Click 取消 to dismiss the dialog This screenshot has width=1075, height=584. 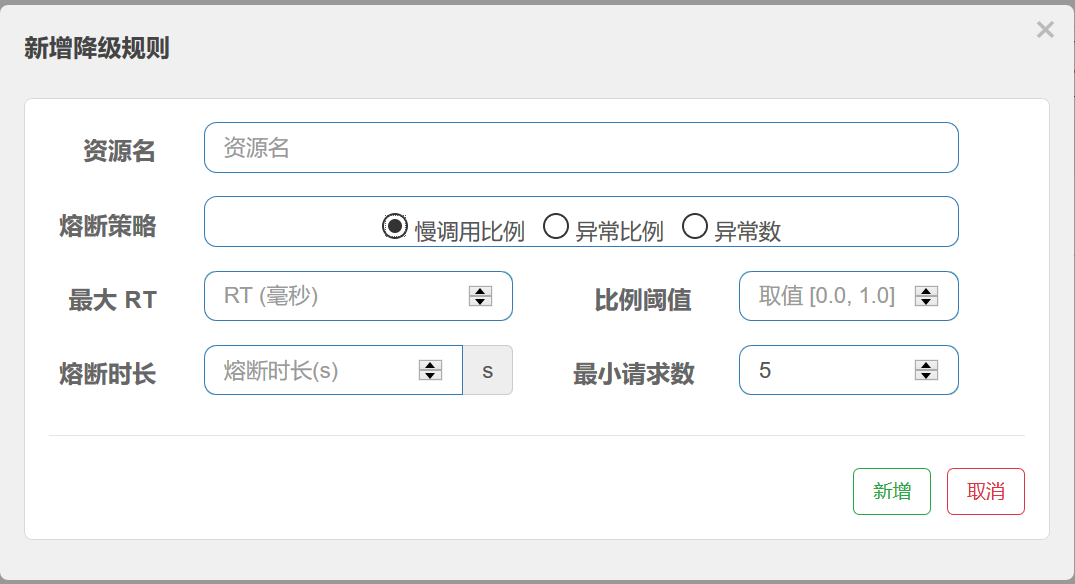[x=985, y=491]
